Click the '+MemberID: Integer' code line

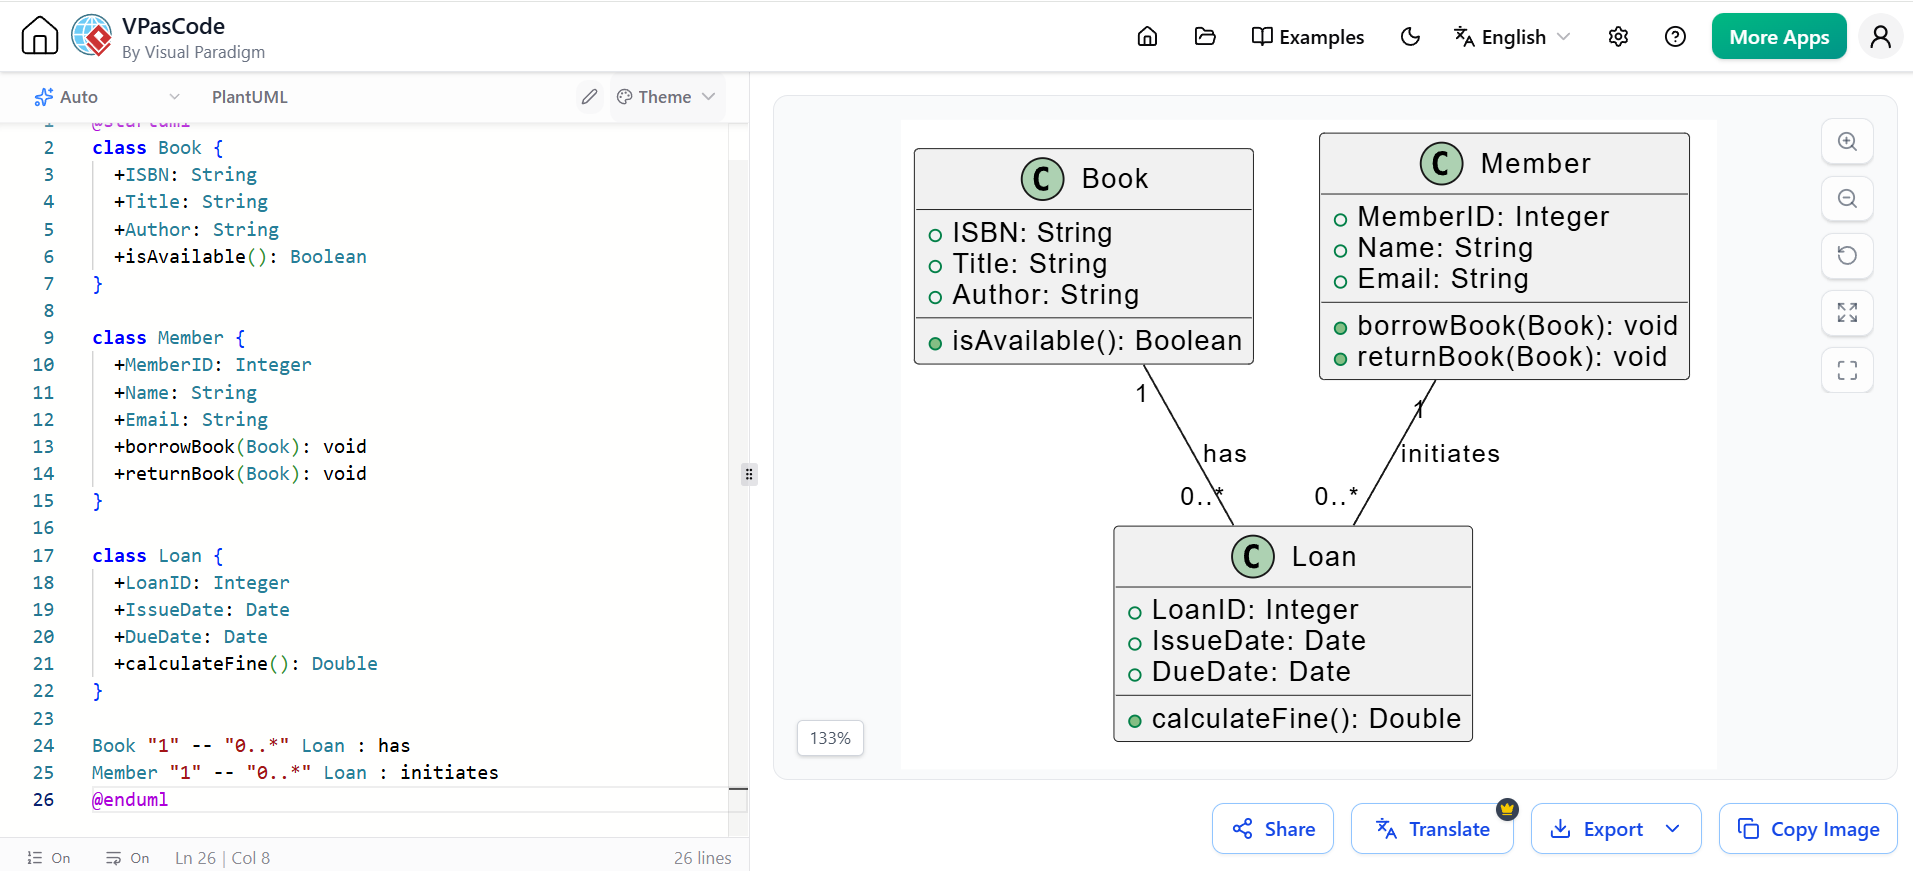pyautogui.click(x=213, y=365)
